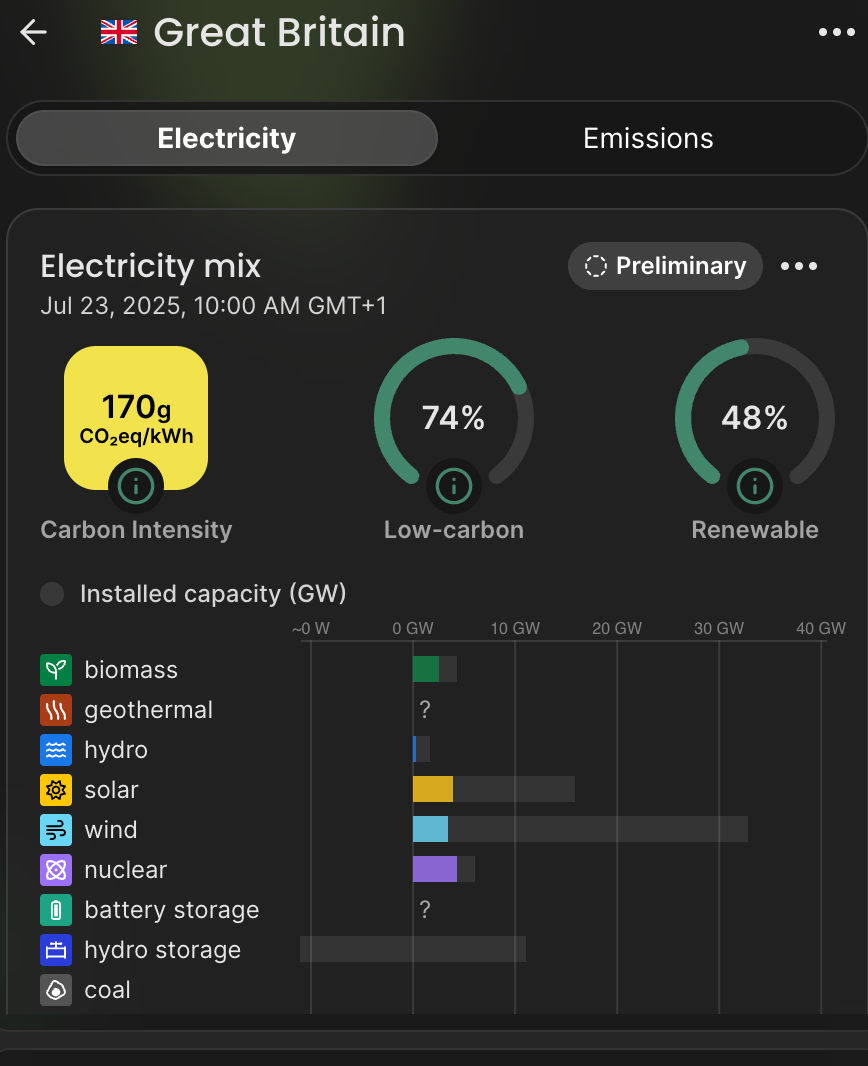Open Carbon Intensity info icon
This screenshot has width=868, height=1066.
pyautogui.click(x=136, y=486)
